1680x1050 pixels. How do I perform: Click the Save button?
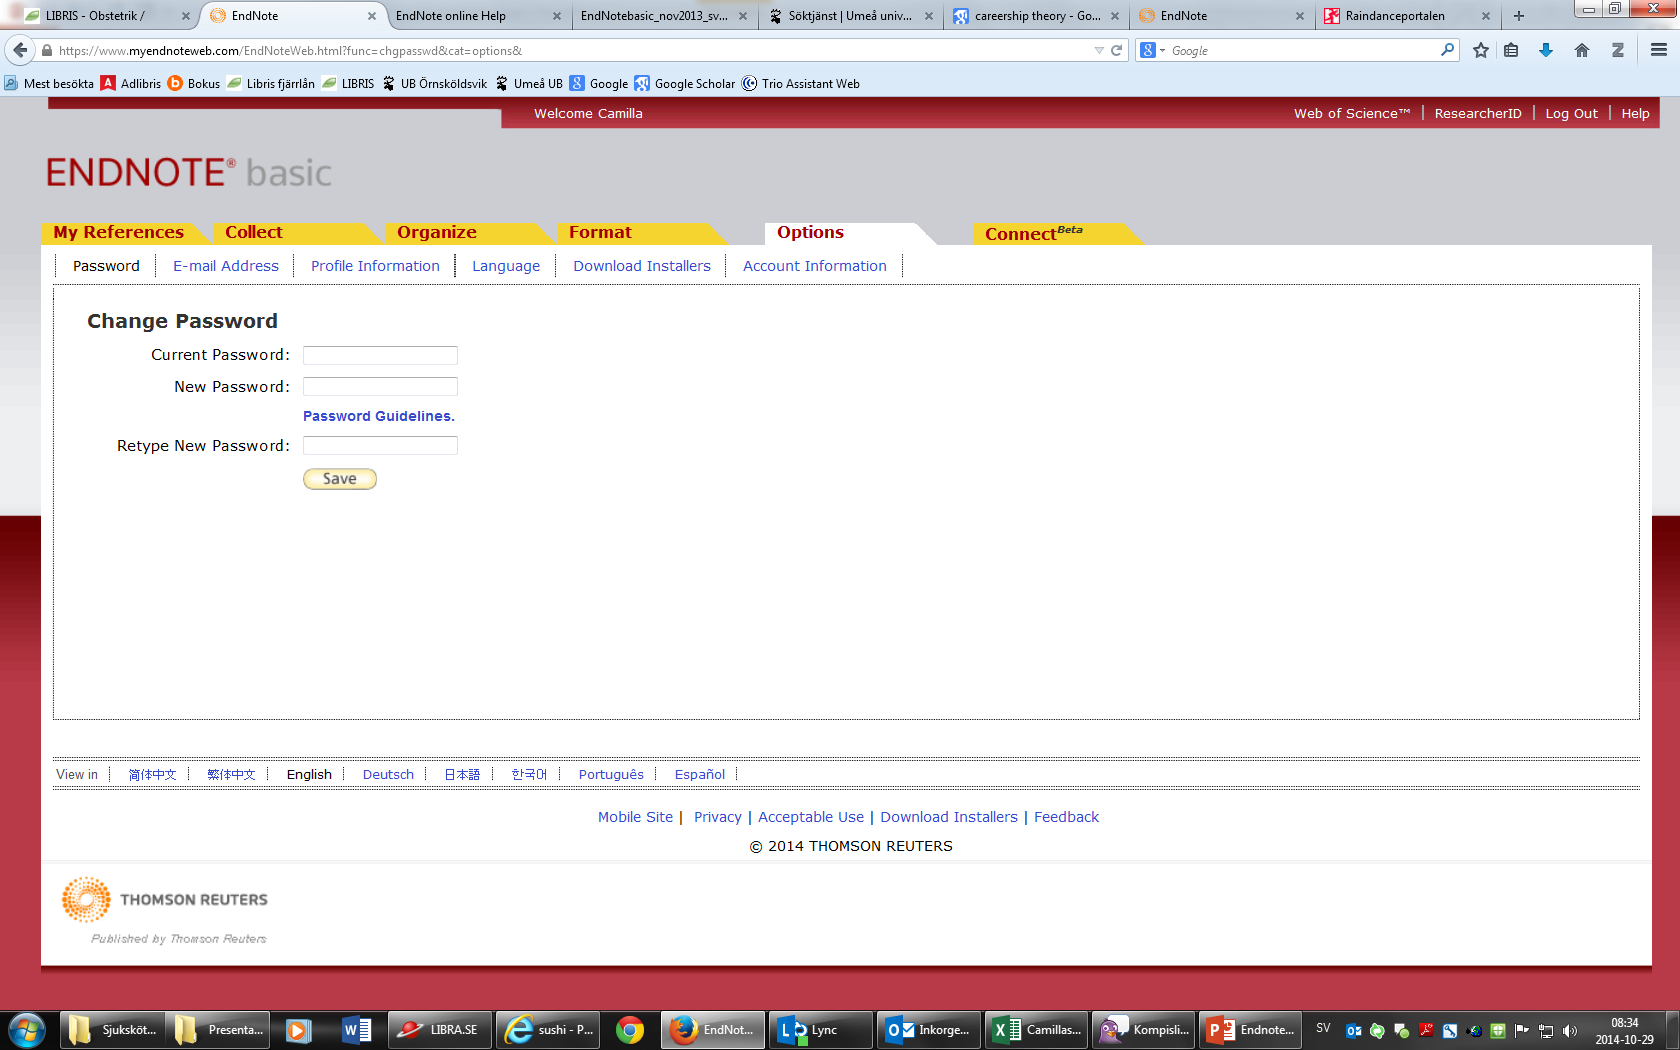[x=340, y=479]
